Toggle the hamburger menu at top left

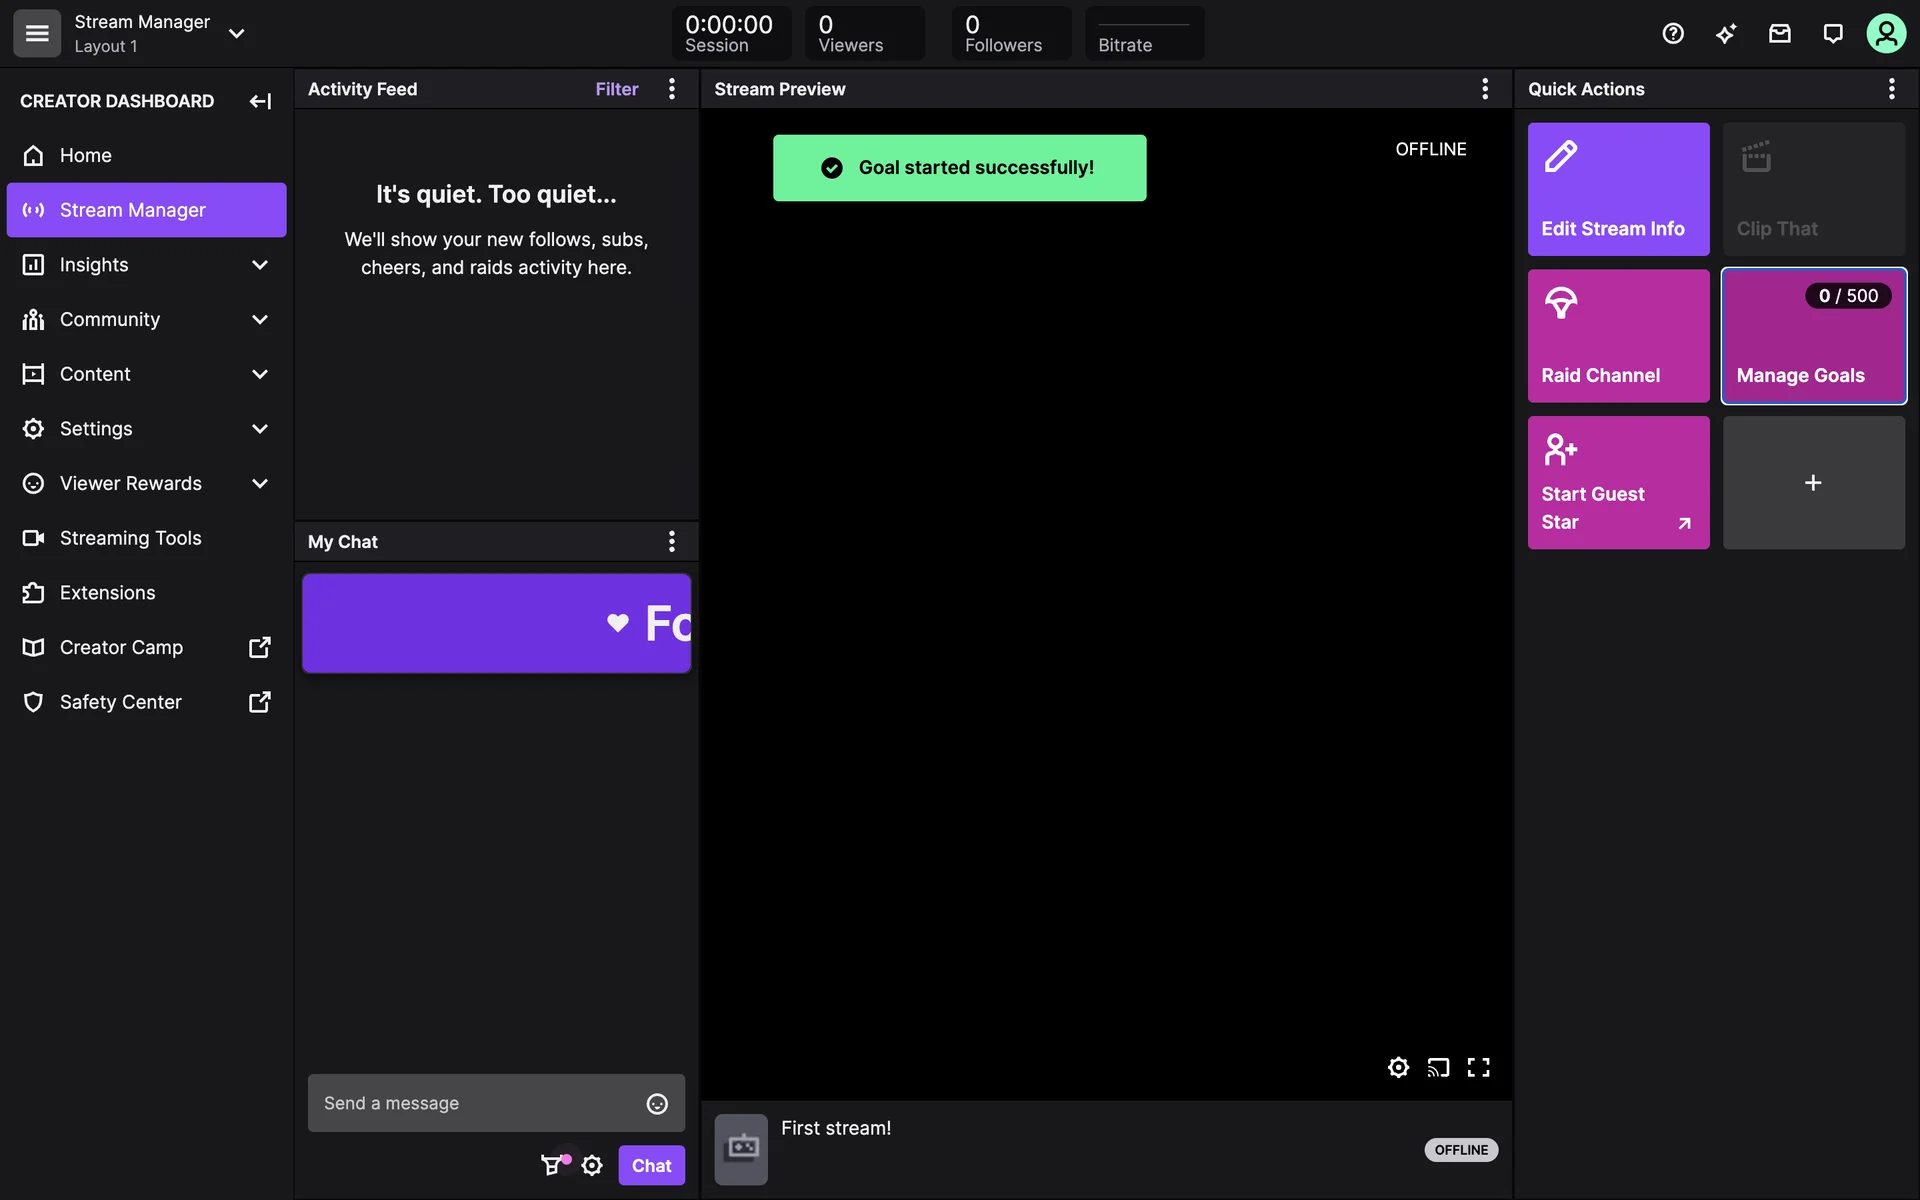click(37, 34)
